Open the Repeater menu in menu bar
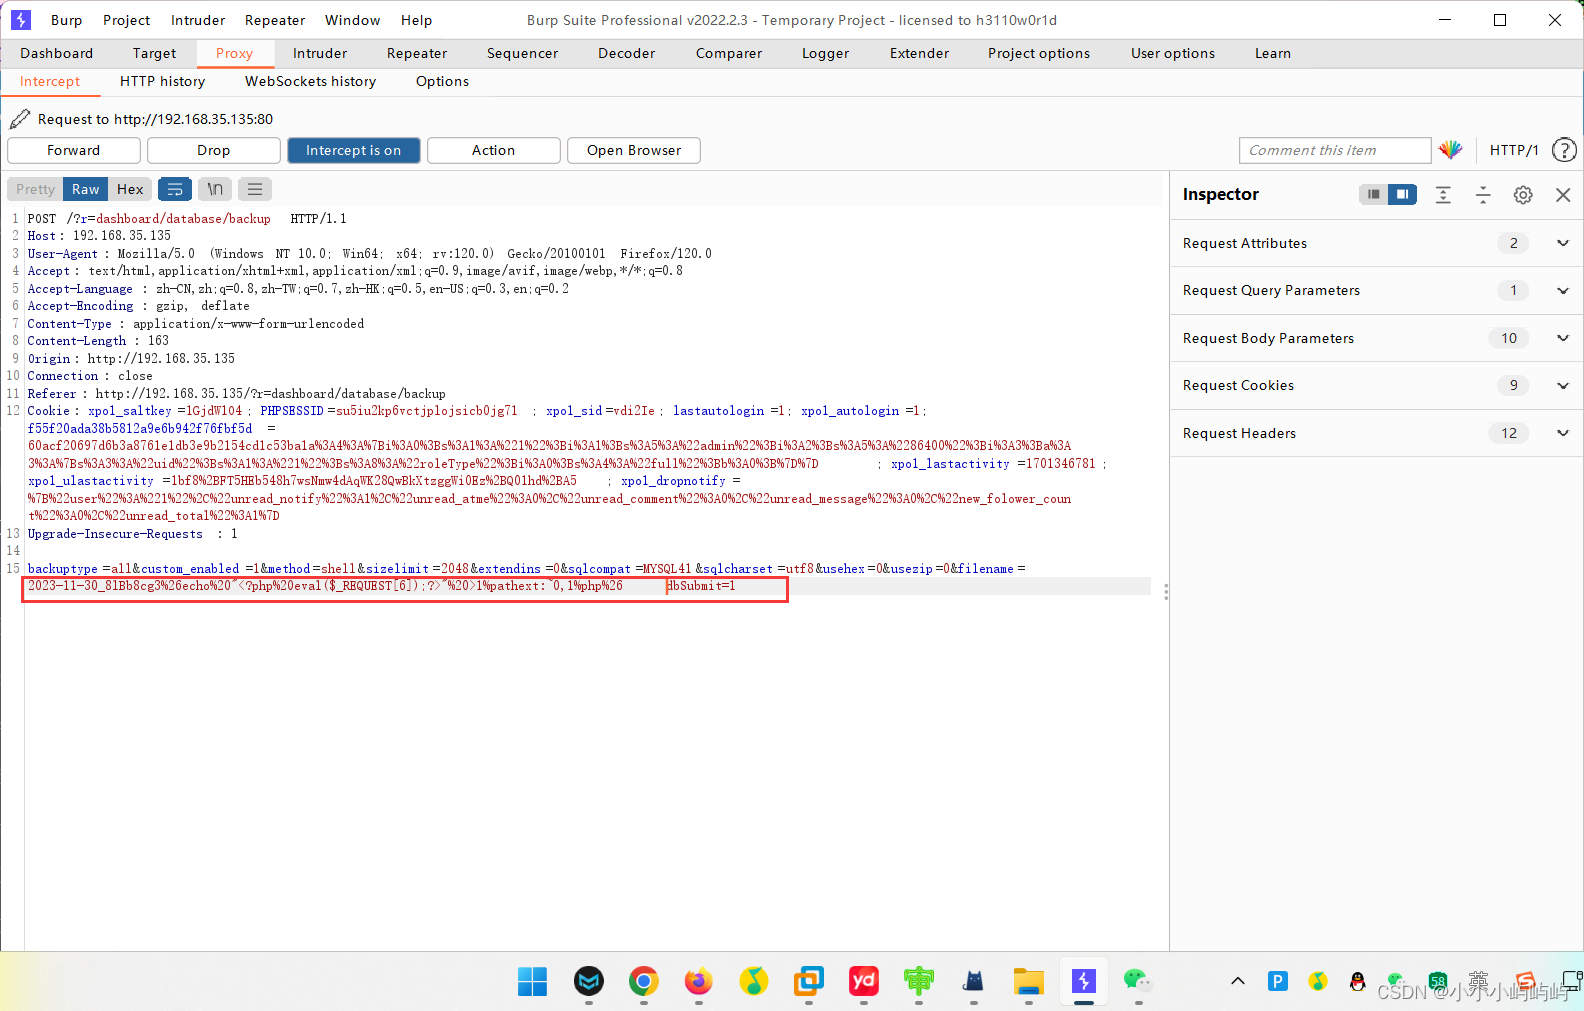This screenshot has height=1011, width=1584. click(x=275, y=20)
